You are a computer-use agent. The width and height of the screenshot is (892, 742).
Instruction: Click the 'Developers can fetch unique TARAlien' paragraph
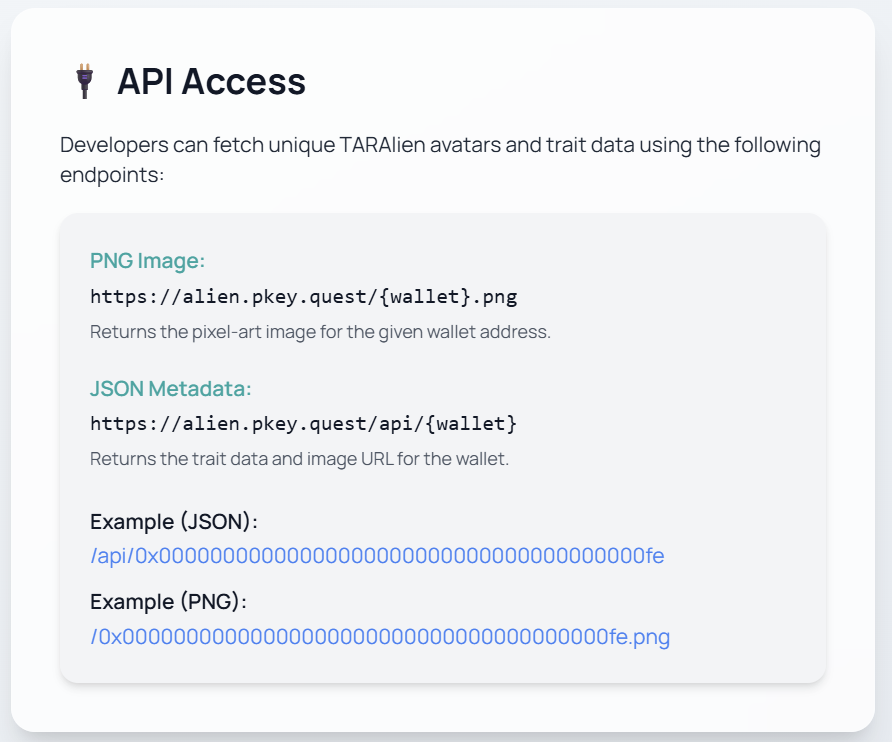pyautogui.click(x=440, y=159)
